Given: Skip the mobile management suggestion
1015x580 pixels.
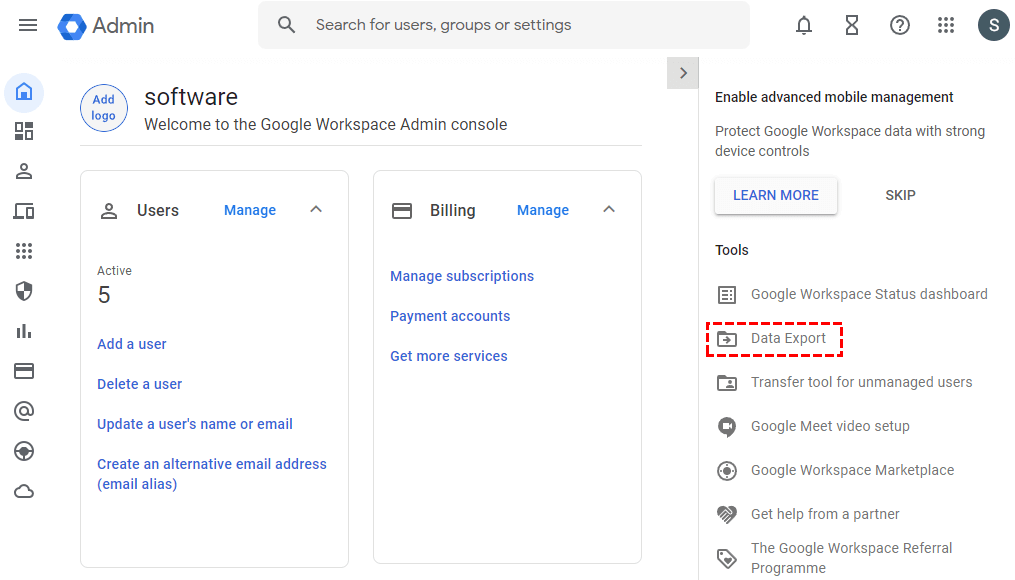Looking at the screenshot, I should point(900,195).
